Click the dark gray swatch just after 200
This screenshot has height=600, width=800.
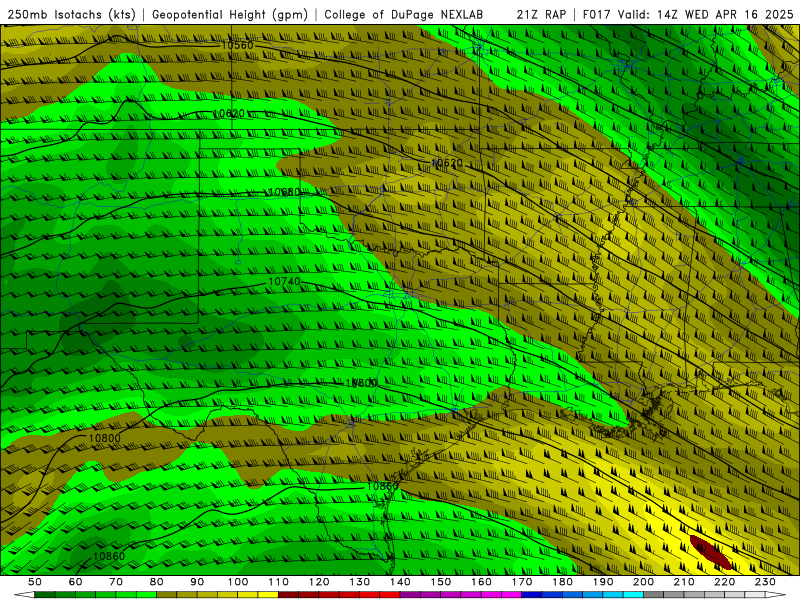(x=654, y=595)
